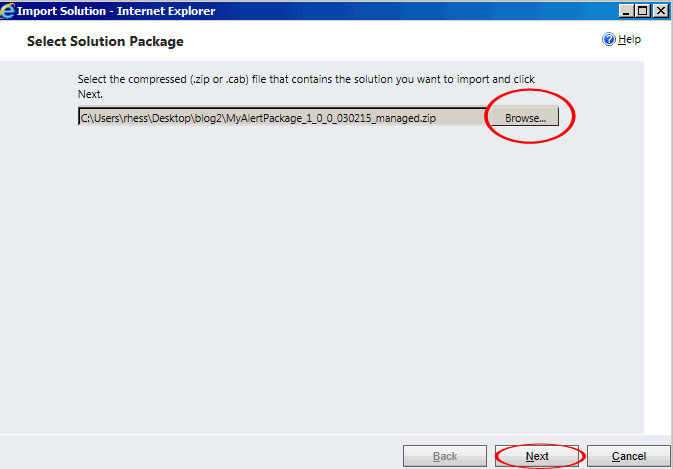The height and width of the screenshot is (469, 673).
Task: Focus the solution file path field
Action: (x=283, y=117)
